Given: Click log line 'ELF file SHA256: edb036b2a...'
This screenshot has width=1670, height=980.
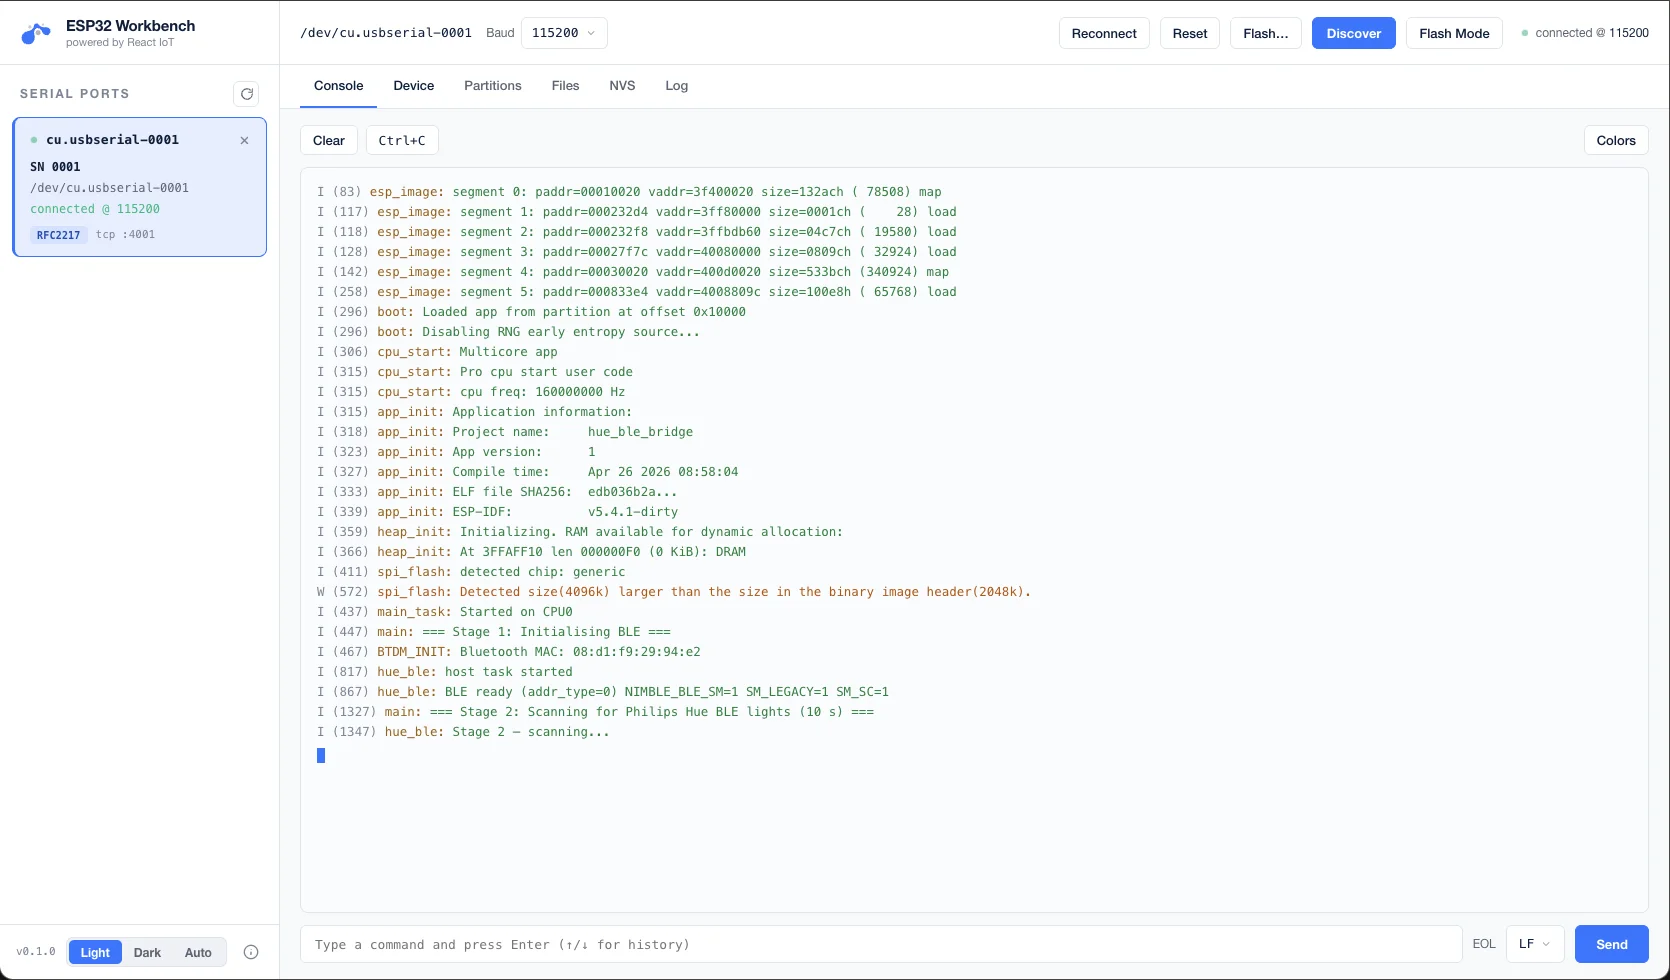Looking at the screenshot, I should point(497,492).
